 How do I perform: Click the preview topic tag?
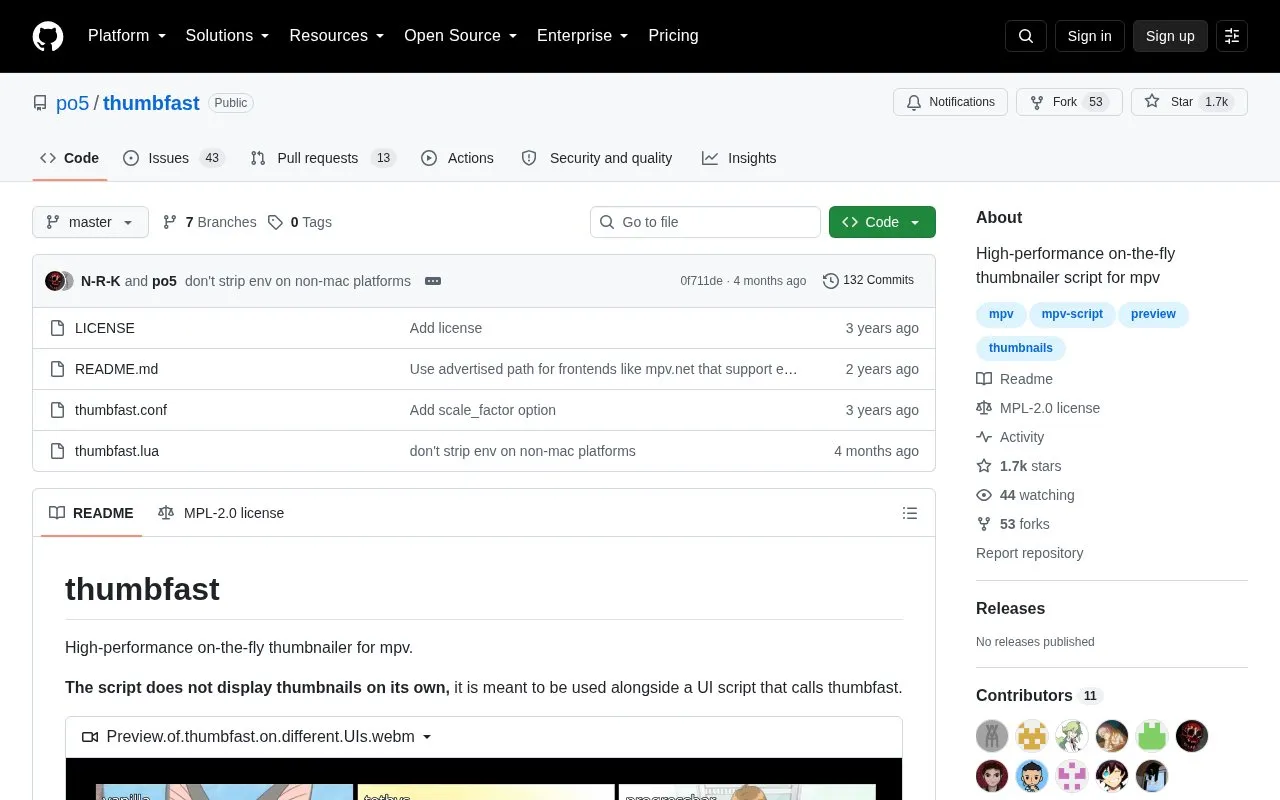[1153, 314]
